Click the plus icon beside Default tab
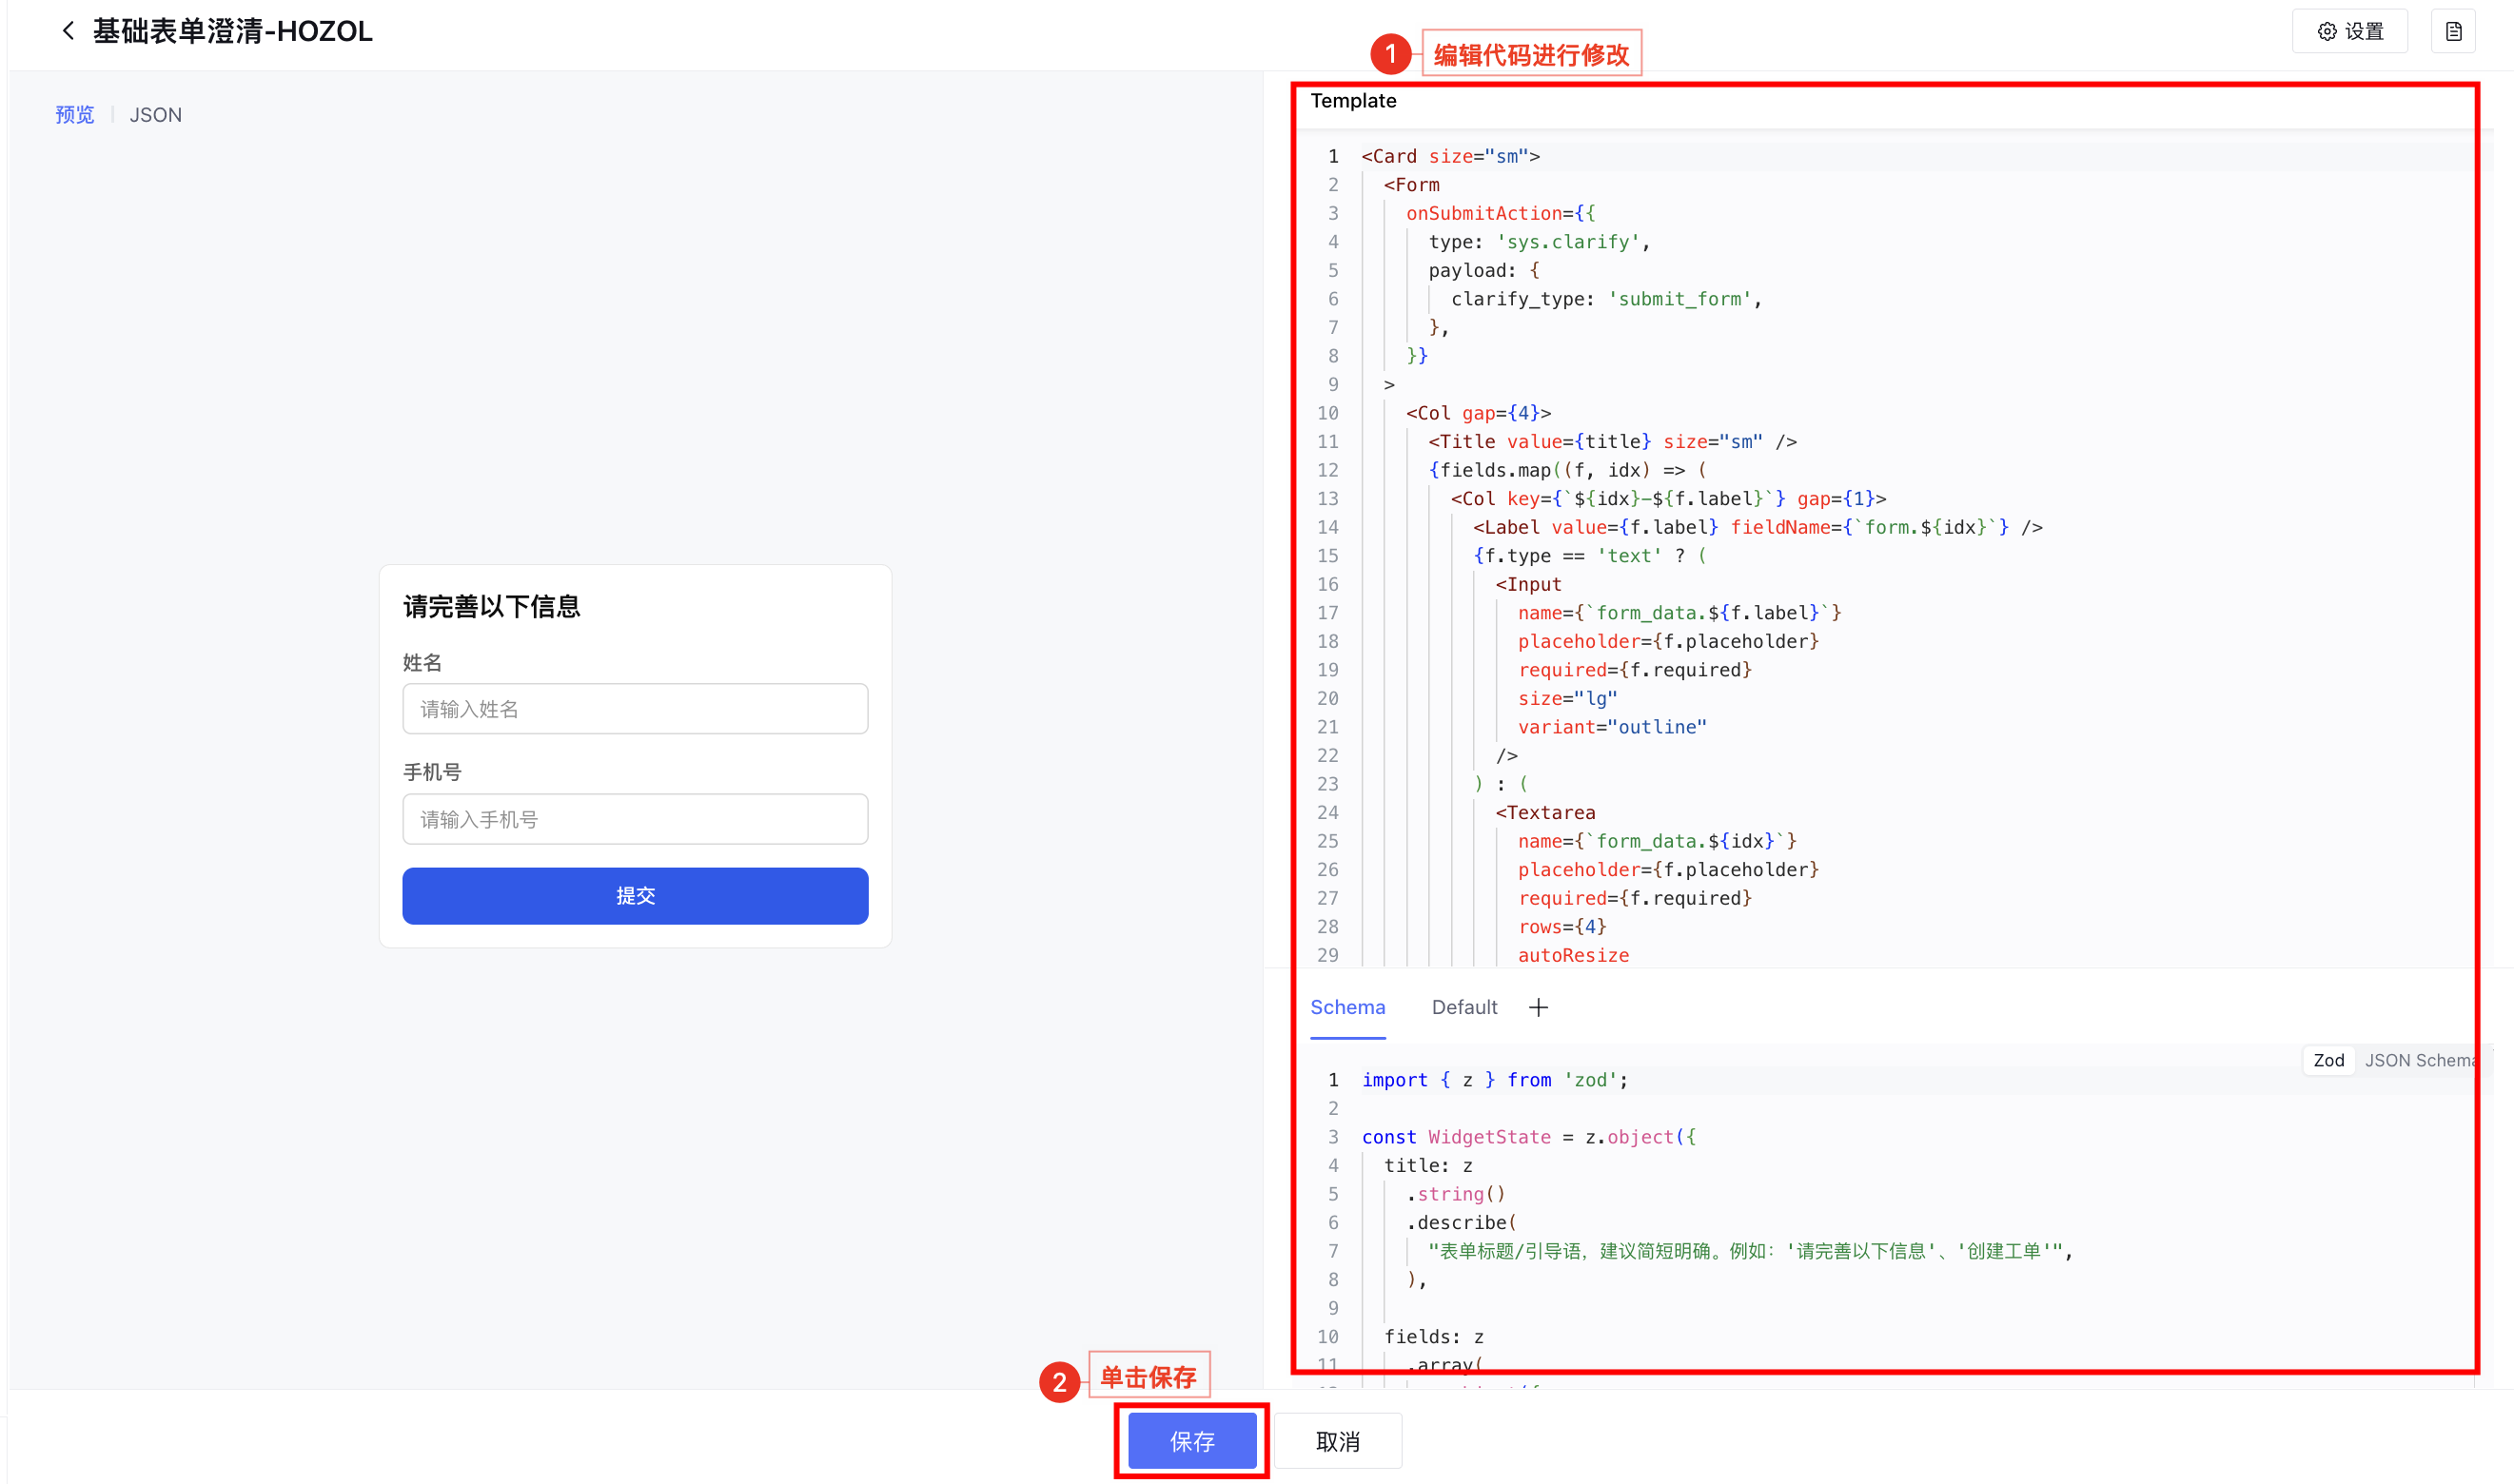 1538,1007
